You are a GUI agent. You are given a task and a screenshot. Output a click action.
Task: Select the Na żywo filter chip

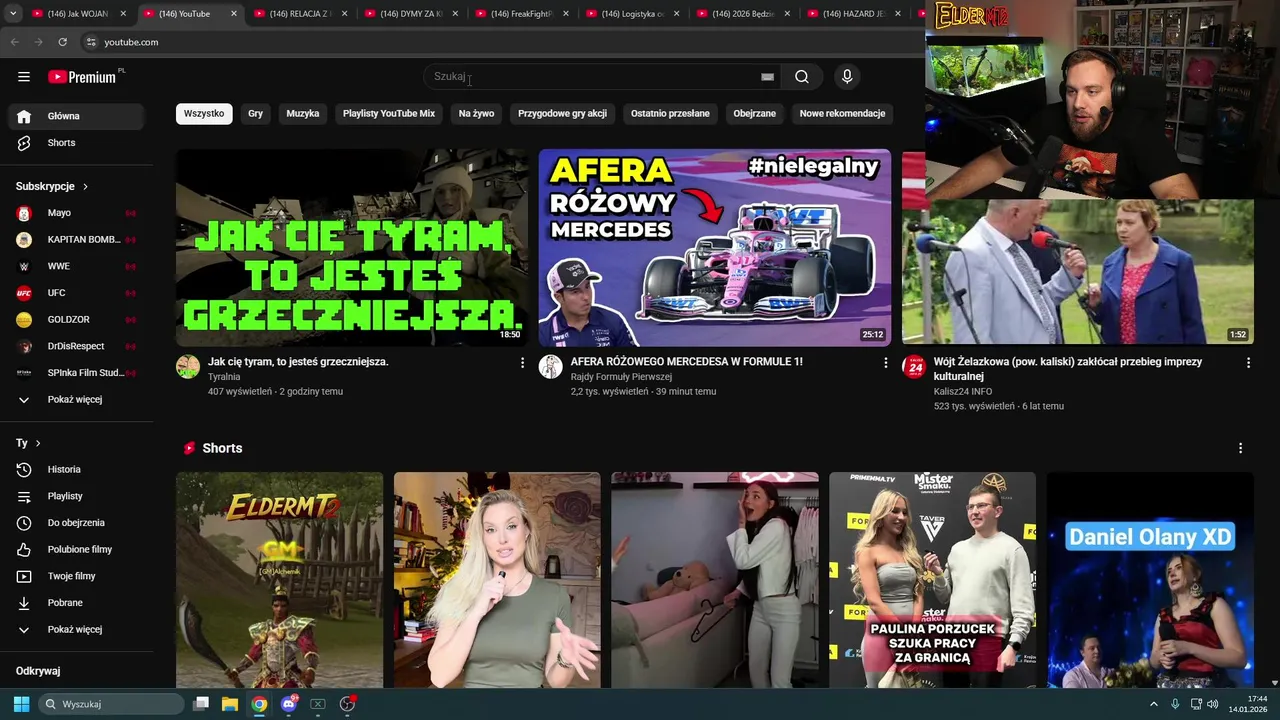tap(476, 114)
